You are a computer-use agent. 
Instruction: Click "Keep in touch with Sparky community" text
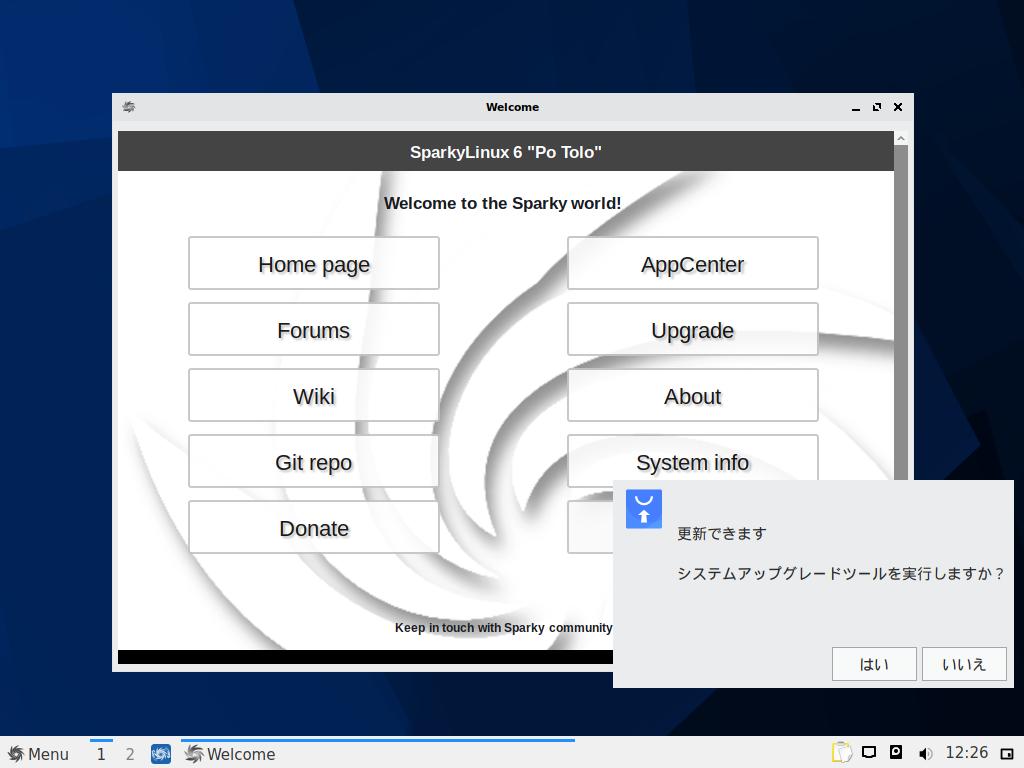[x=504, y=628]
